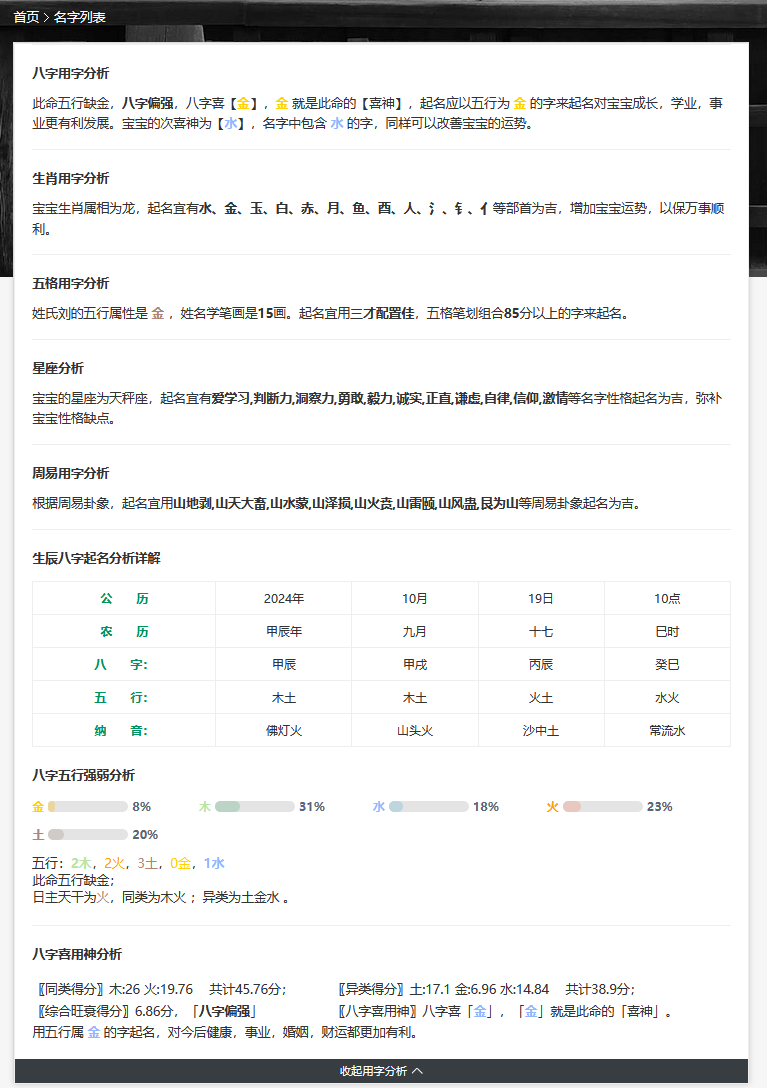
Task: Collapse the analysis via 收起用字分析 bar
Action: [373, 1071]
